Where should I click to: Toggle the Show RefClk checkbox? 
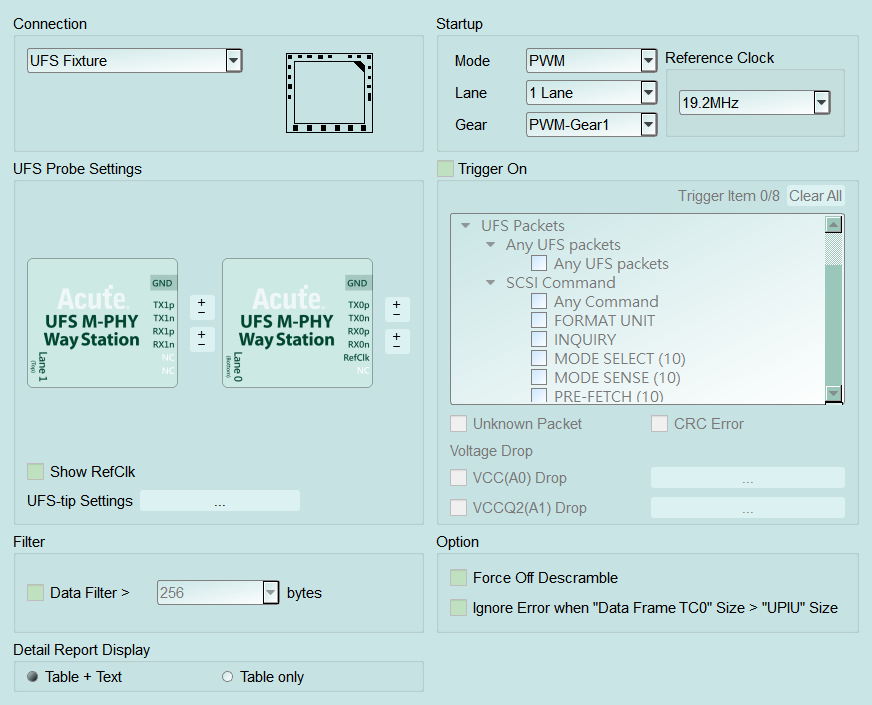(36, 471)
